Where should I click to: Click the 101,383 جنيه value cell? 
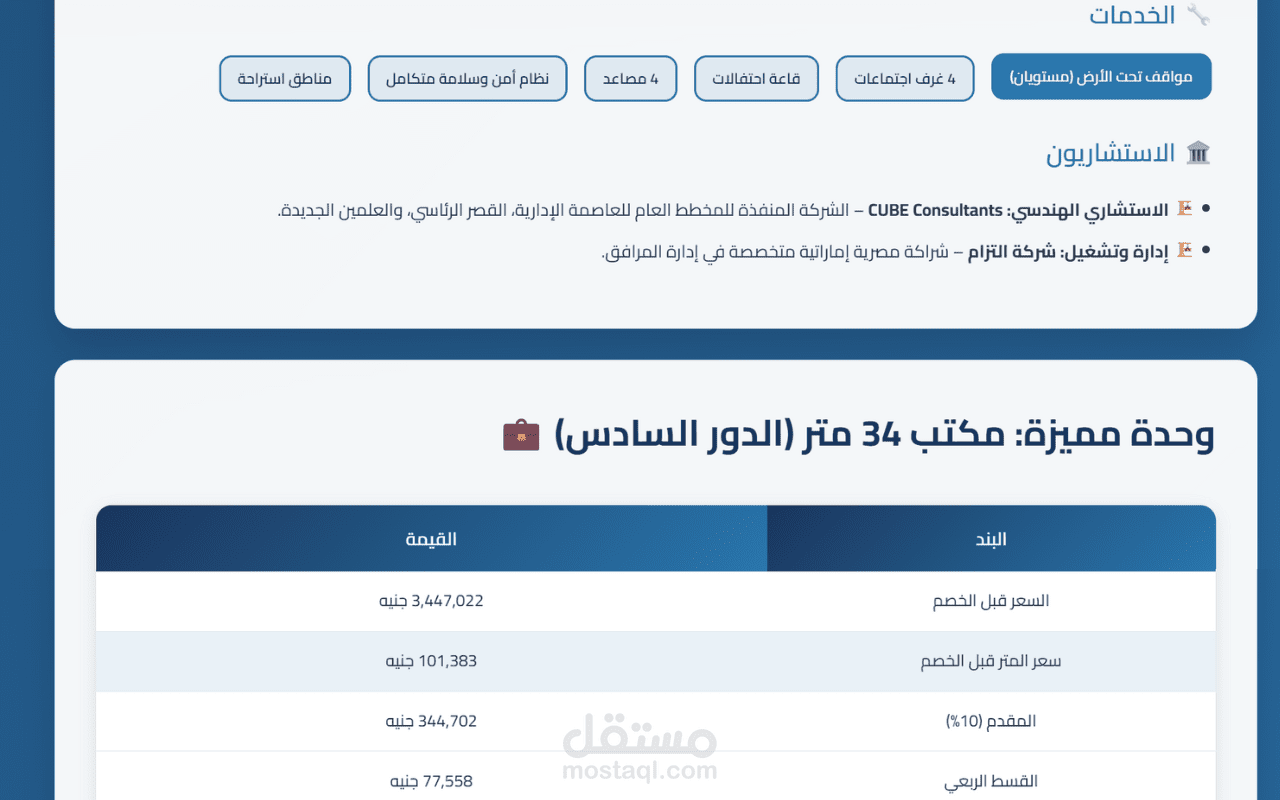pos(431,661)
